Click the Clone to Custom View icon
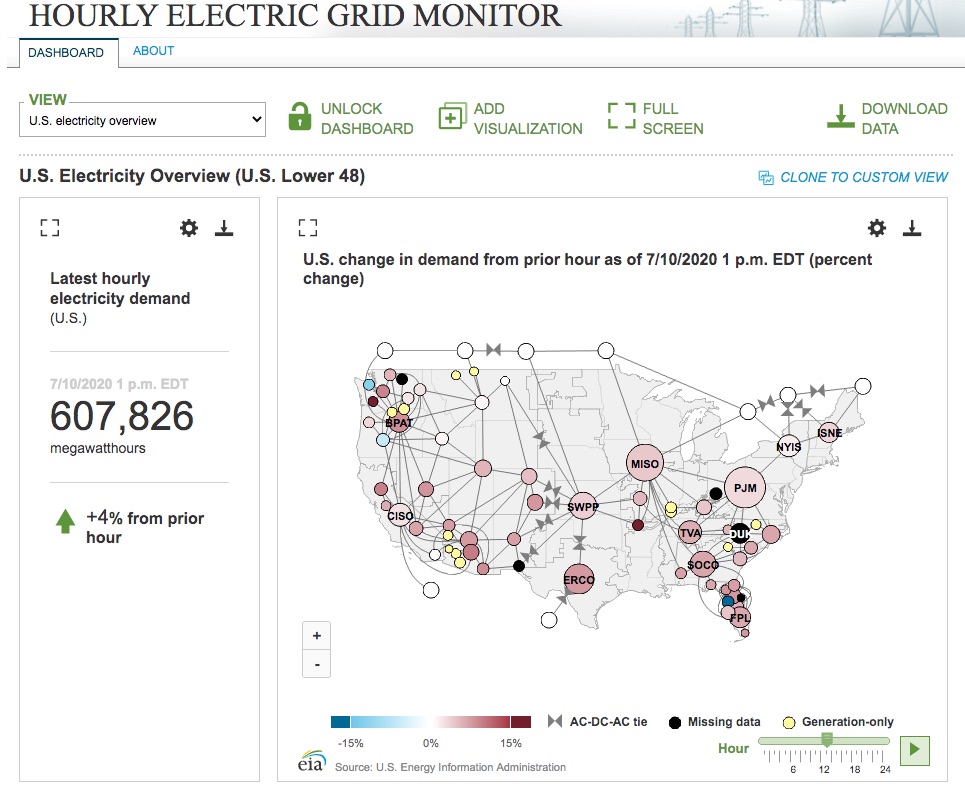The image size is (965, 793). click(766, 178)
